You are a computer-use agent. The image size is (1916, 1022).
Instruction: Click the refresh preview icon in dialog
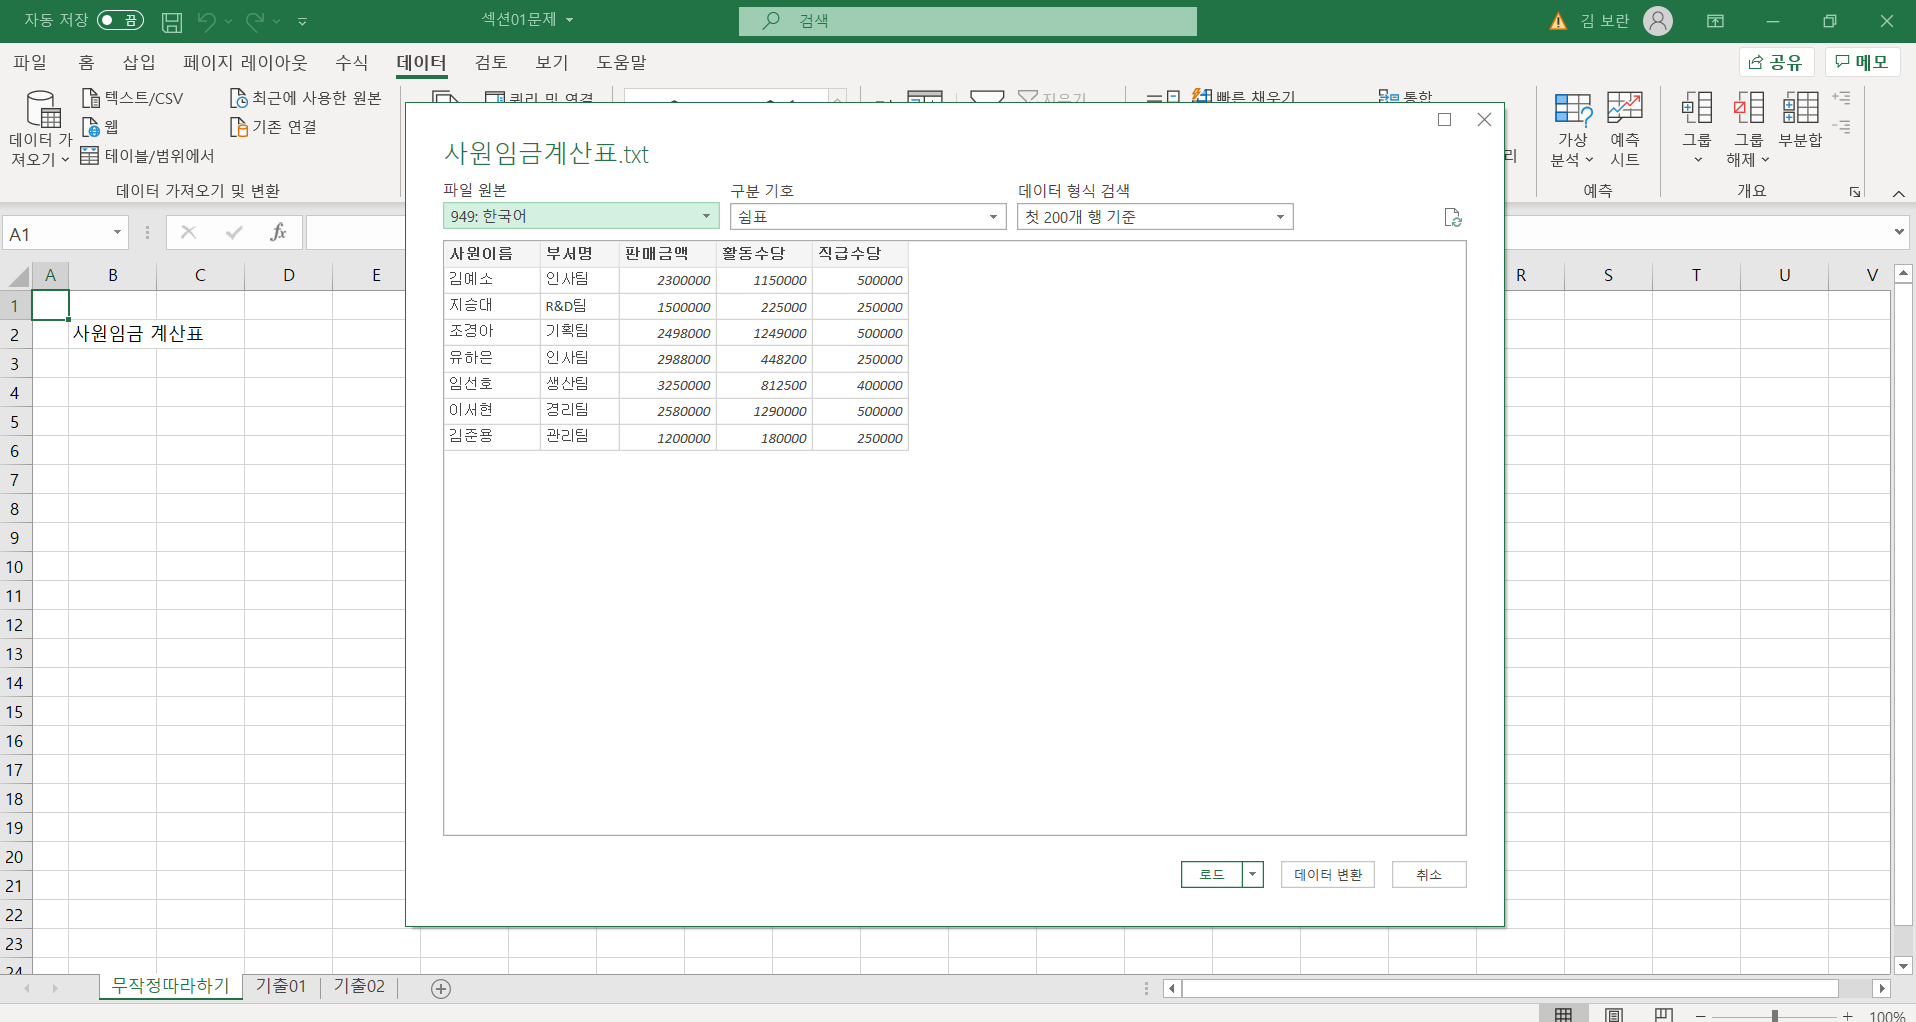tap(1453, 217)
